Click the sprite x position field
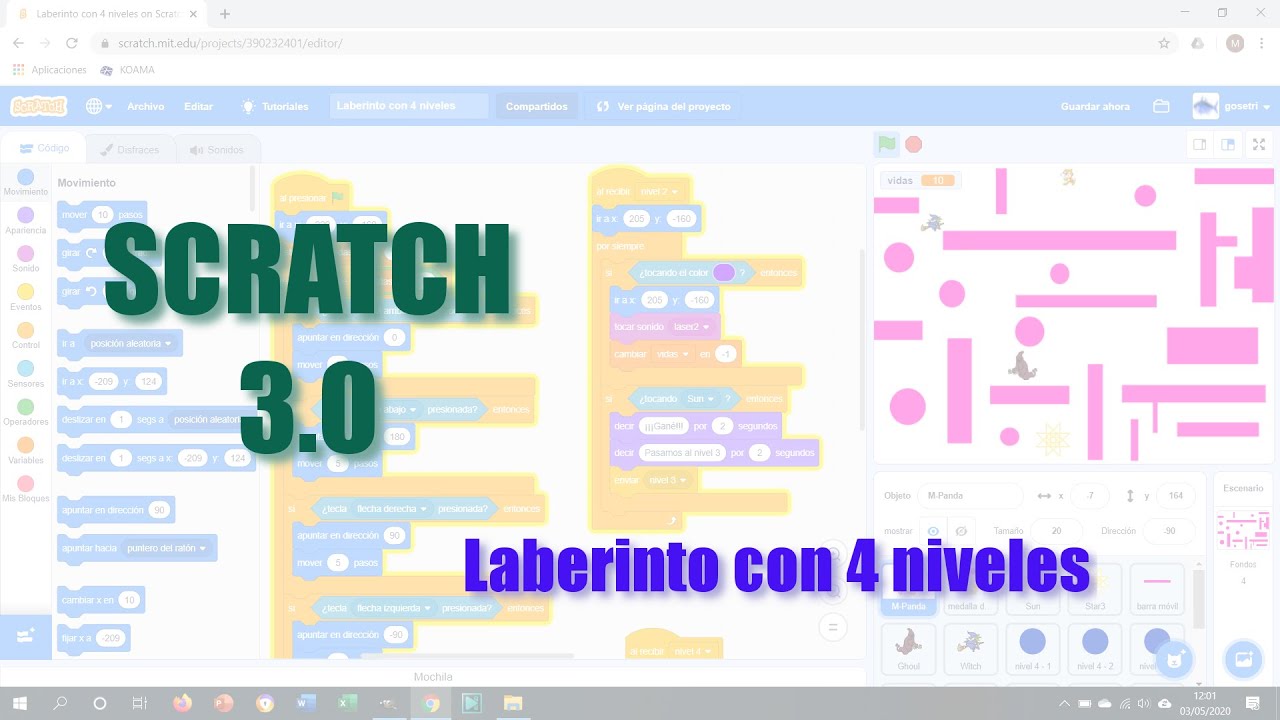The width and height of the screenshot is (1280, 720). tap(1090, 496)
